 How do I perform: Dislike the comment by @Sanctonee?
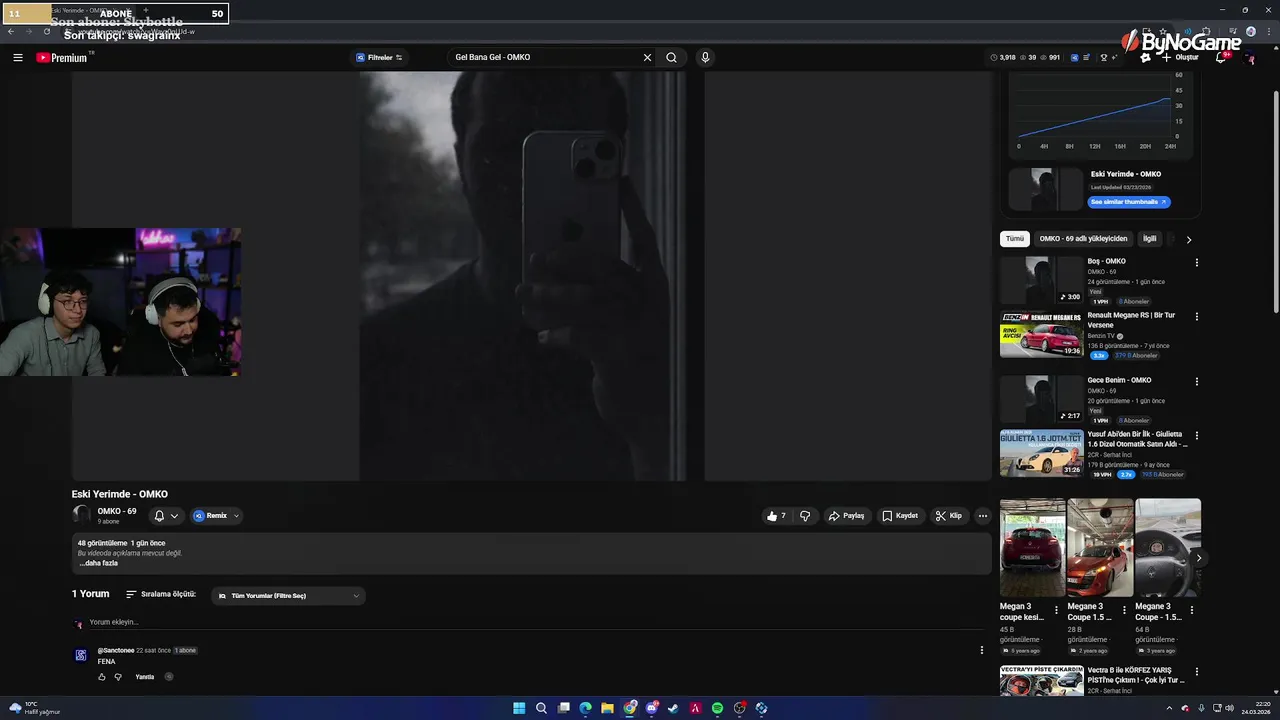[118, 677]
